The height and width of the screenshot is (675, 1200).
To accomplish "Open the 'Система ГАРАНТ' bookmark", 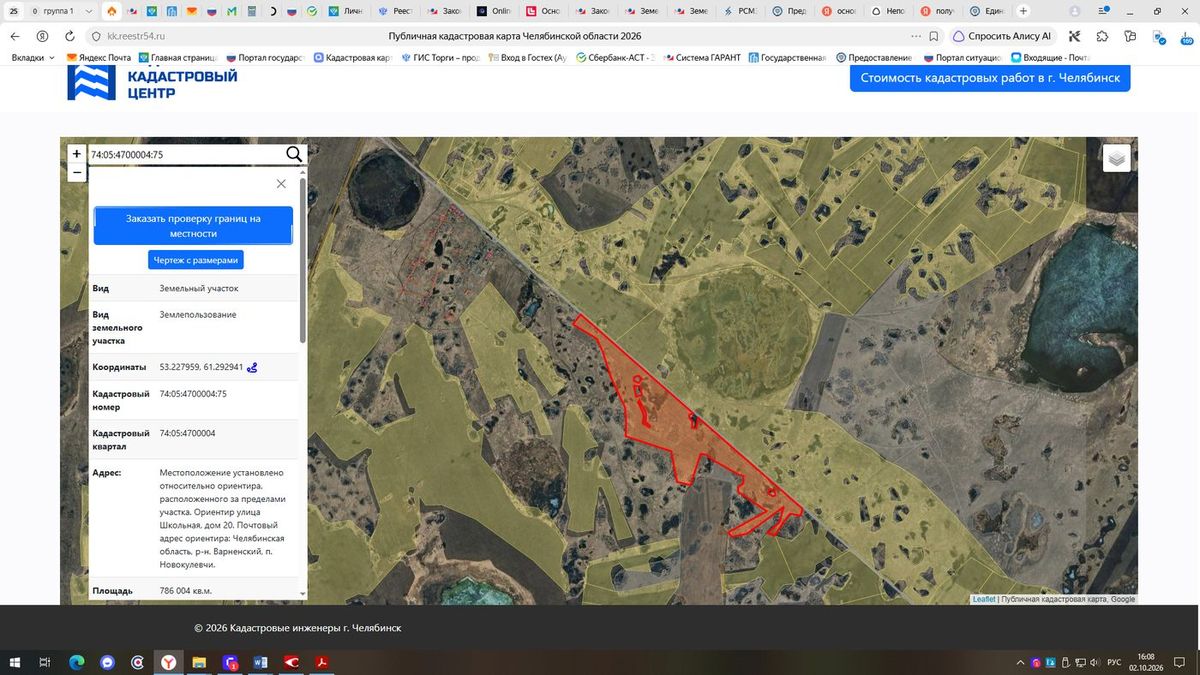I will 701,58.
